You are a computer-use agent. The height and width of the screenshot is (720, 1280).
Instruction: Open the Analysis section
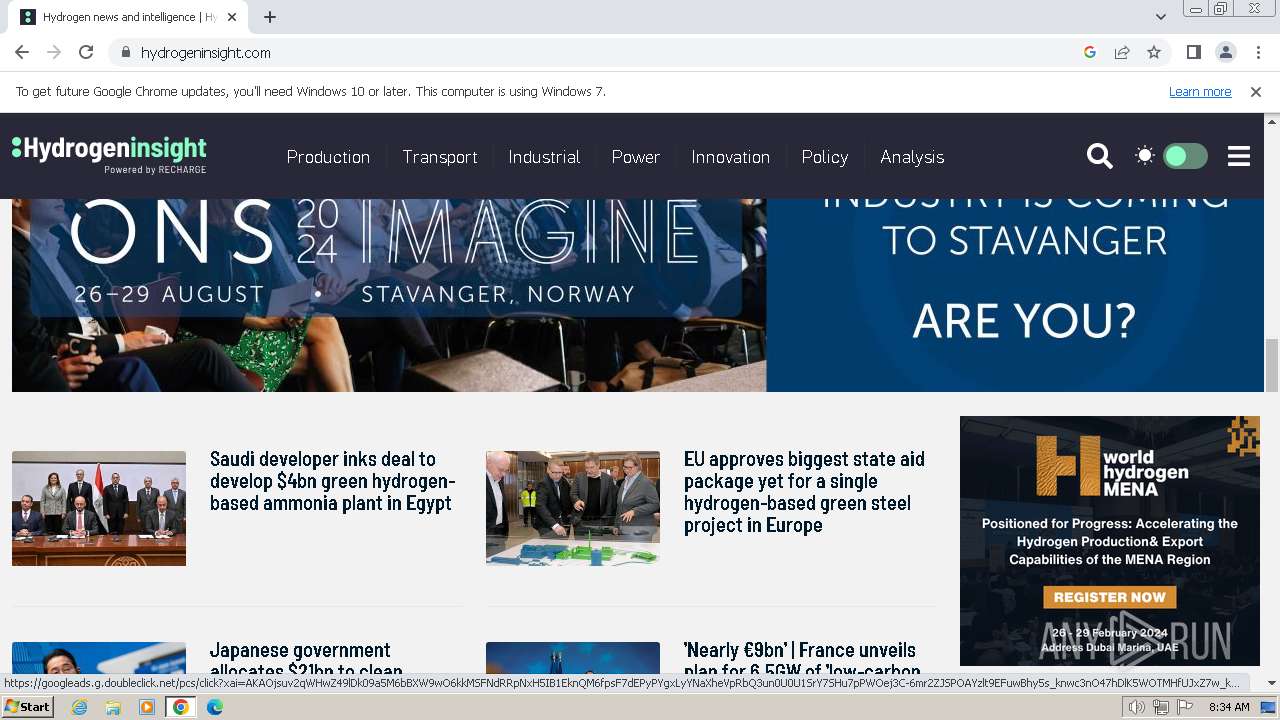coord(912,157)
